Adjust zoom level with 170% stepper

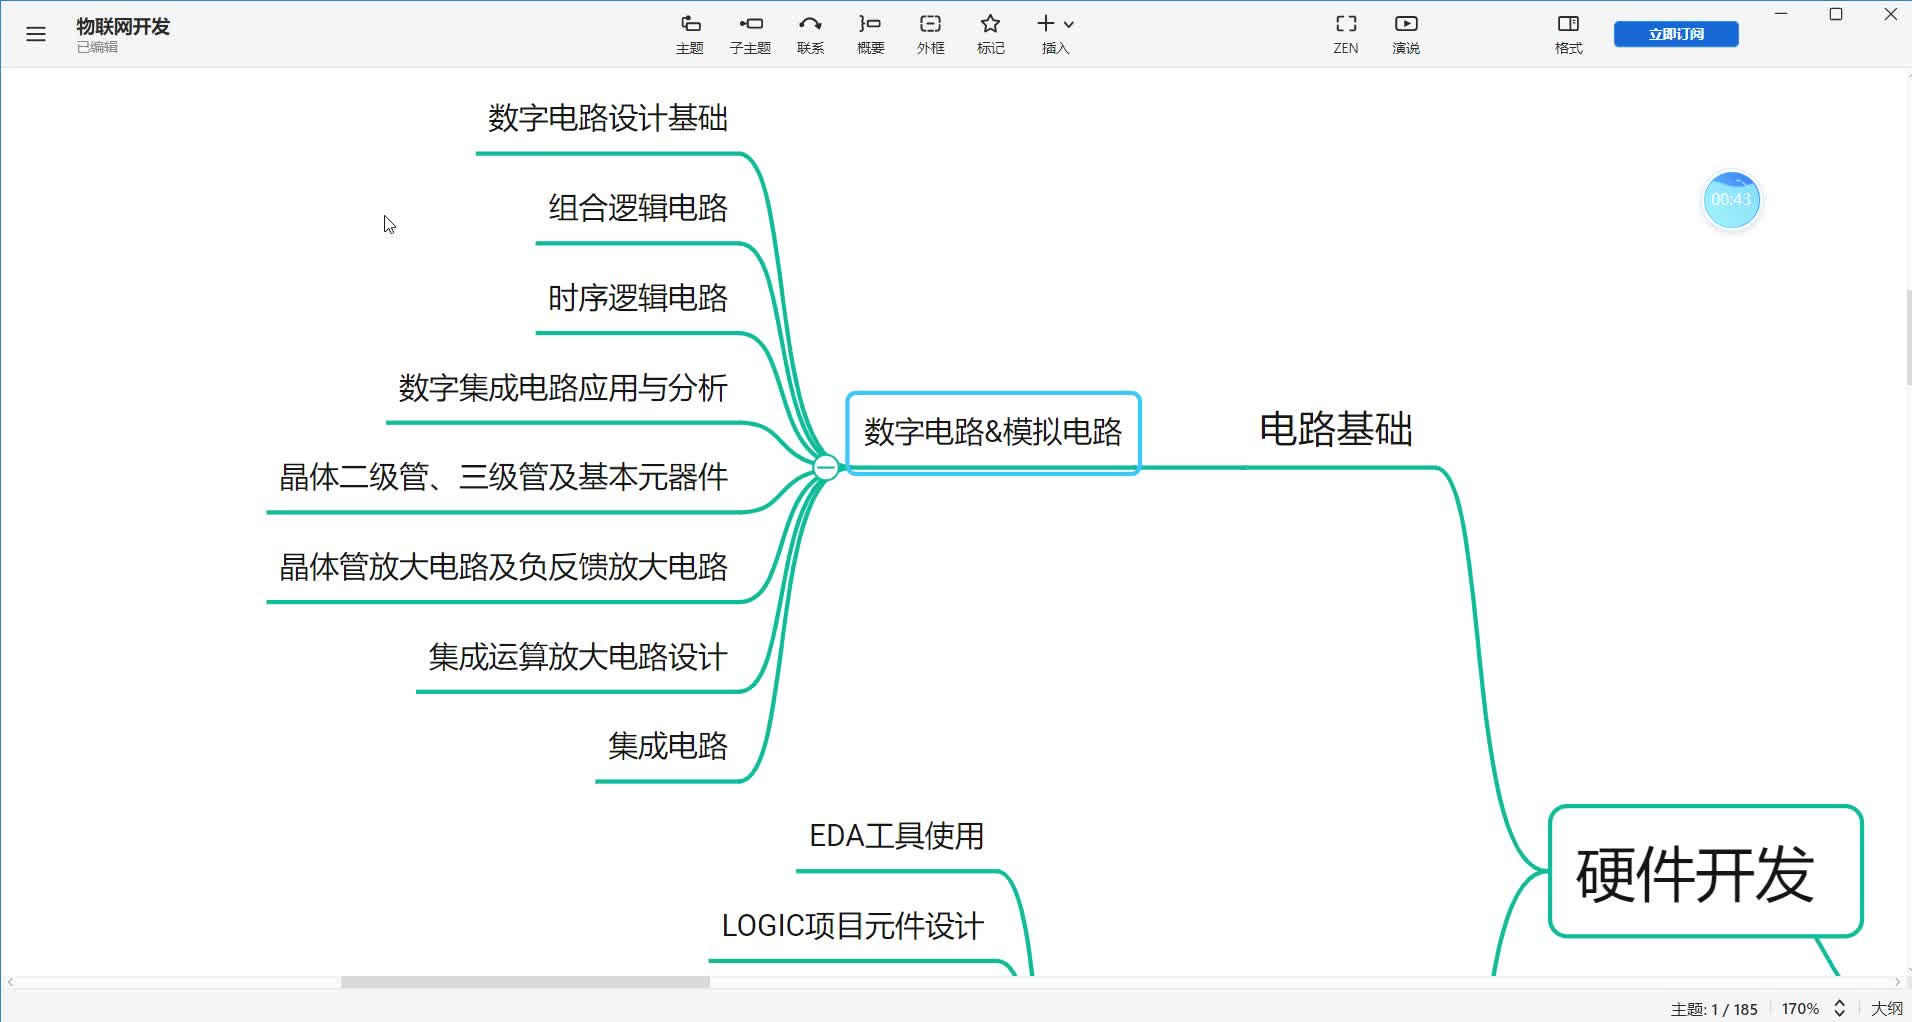point(1839,1009)
